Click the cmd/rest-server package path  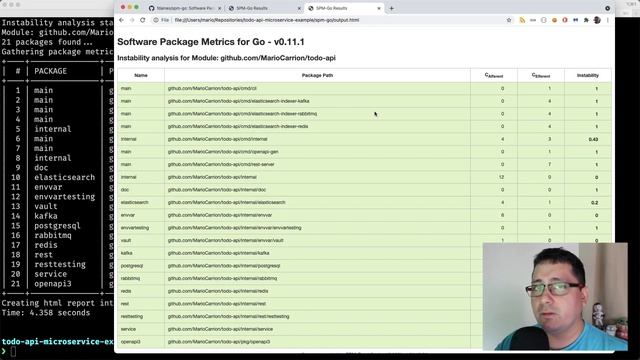(x=221, y=164)
